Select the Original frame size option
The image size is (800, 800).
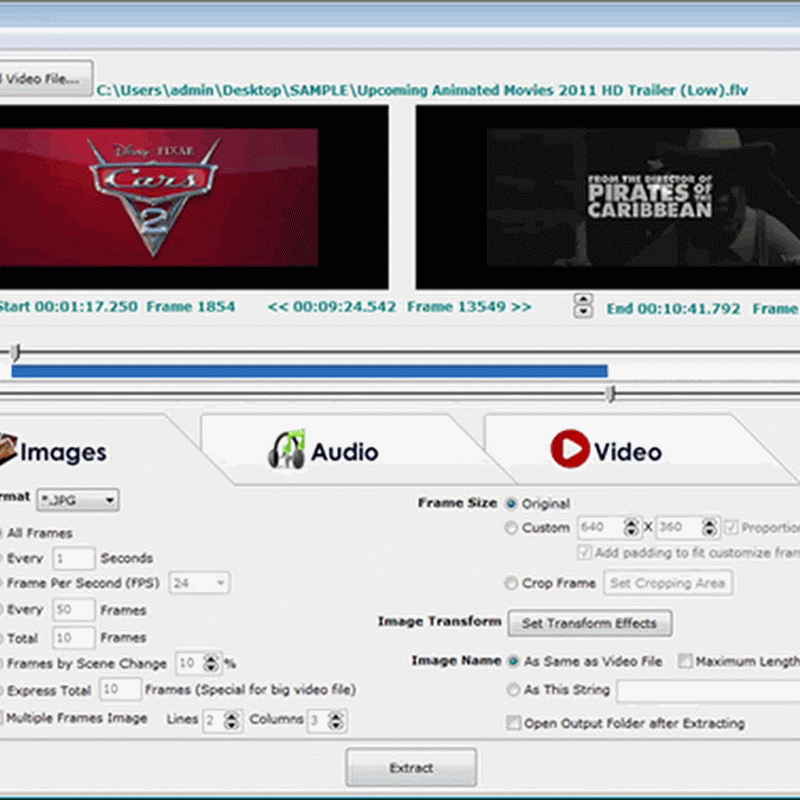[x=511, y=504]
